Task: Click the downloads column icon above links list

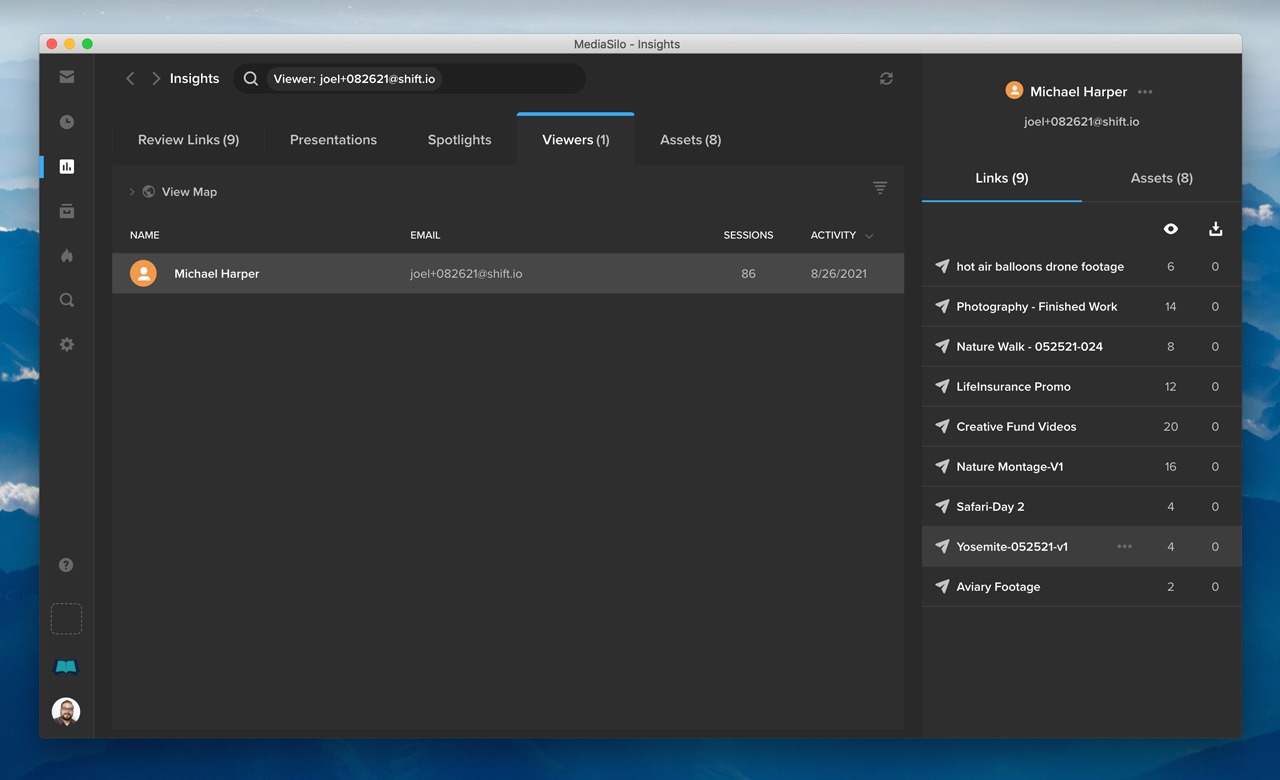Action: 1215,229
